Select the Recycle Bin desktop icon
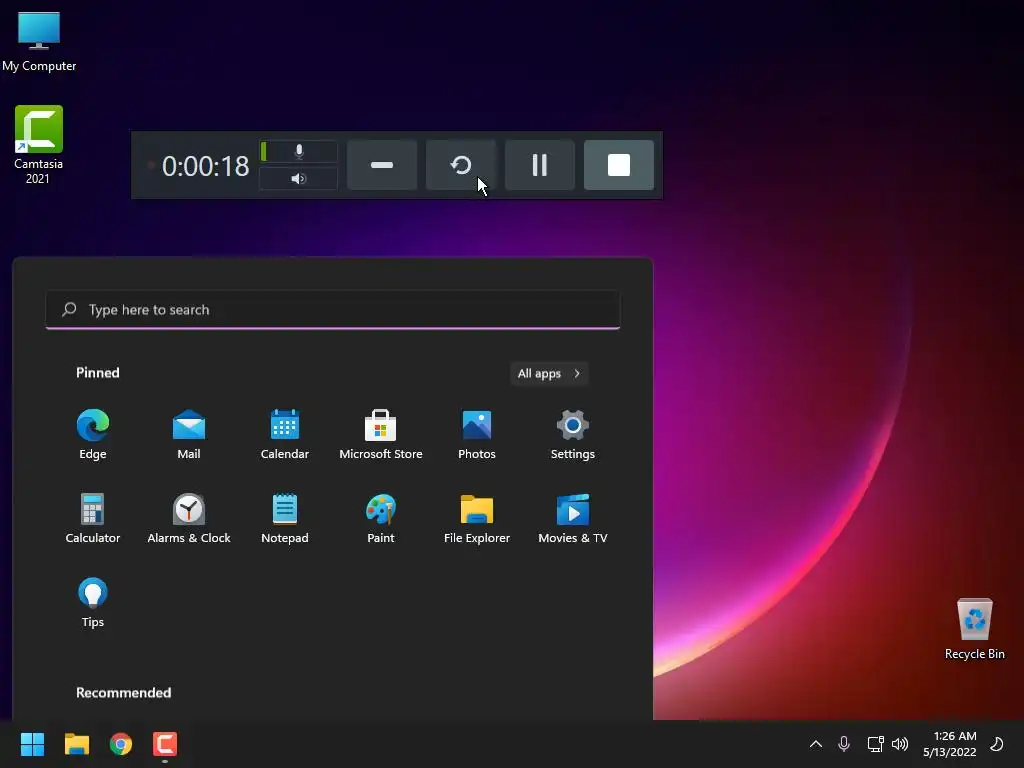The width and height of the screenshot is (1024, 768). coord(974,628)
